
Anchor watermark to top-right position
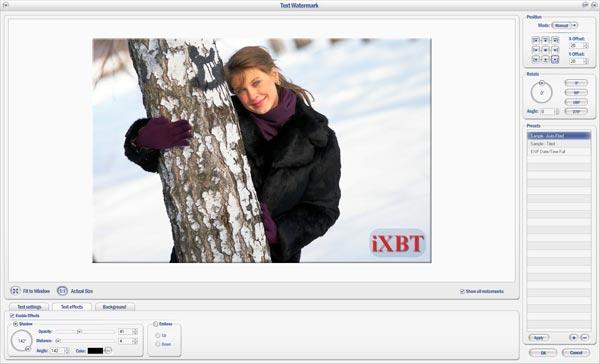[x=555, y=40]
